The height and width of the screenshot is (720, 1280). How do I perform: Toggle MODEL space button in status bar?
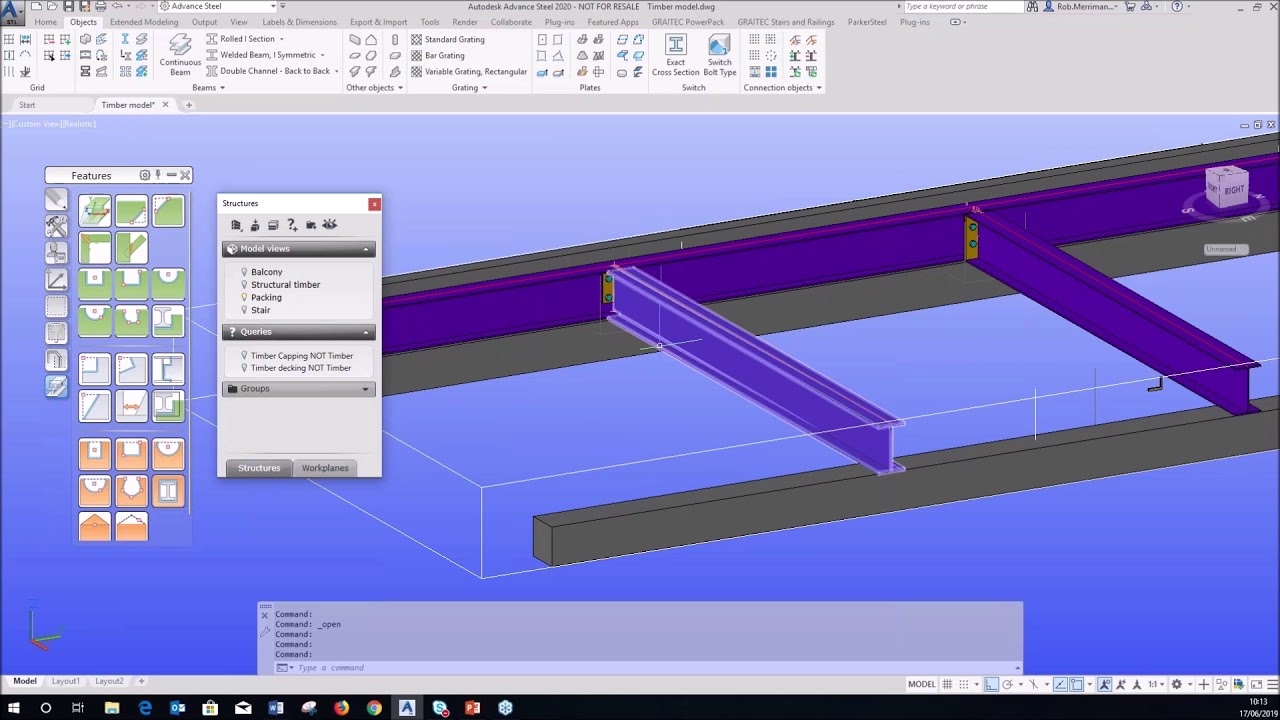[921, 684]
